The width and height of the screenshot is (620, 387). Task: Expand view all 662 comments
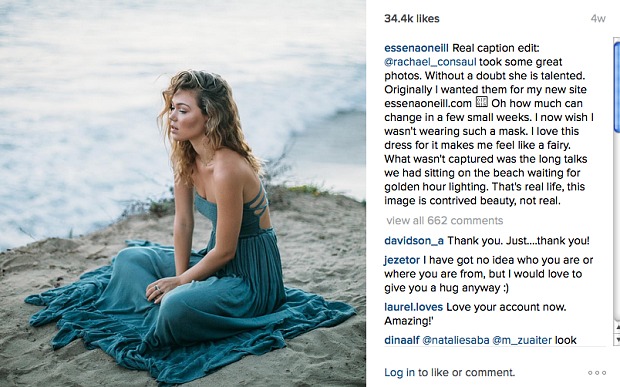tap(444, 221)
